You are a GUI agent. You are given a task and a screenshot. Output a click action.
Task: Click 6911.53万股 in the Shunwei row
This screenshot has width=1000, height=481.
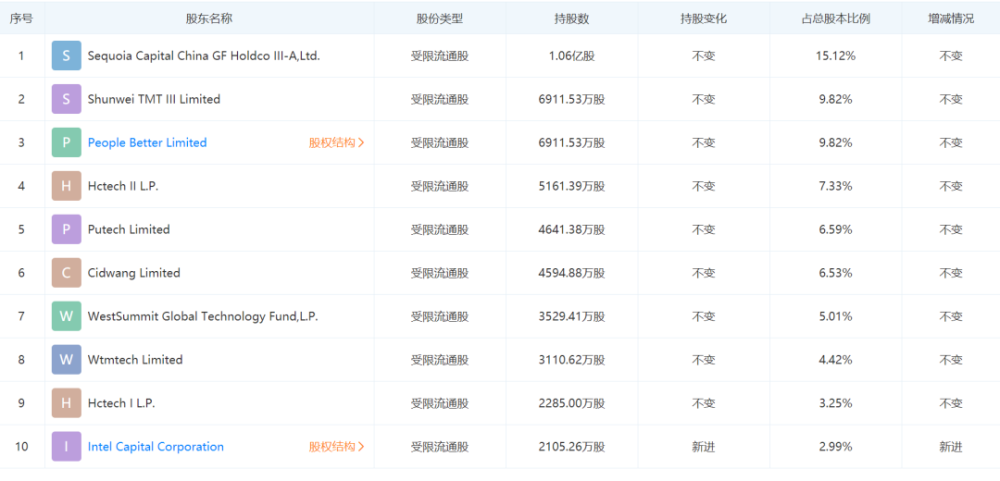(x=571, y=100)
